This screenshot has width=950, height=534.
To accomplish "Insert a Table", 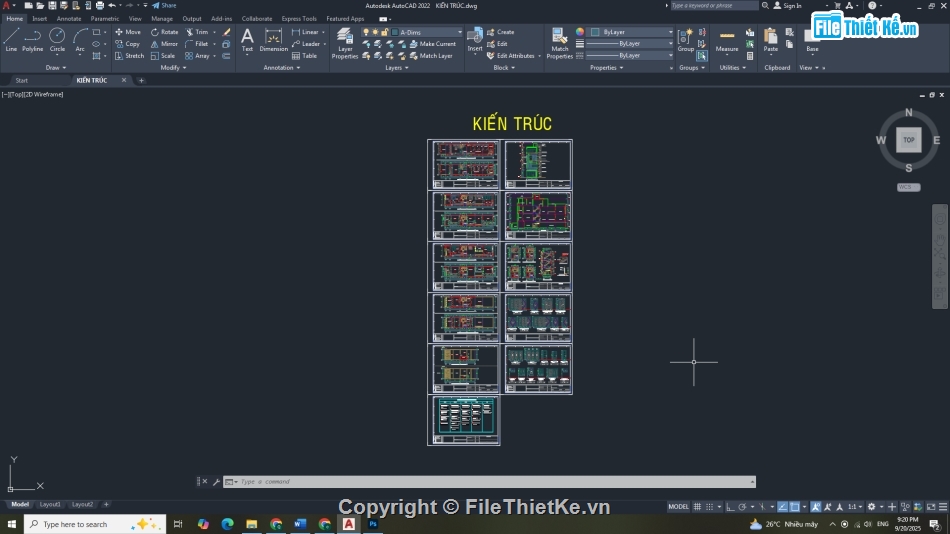I will click(304, 56).
